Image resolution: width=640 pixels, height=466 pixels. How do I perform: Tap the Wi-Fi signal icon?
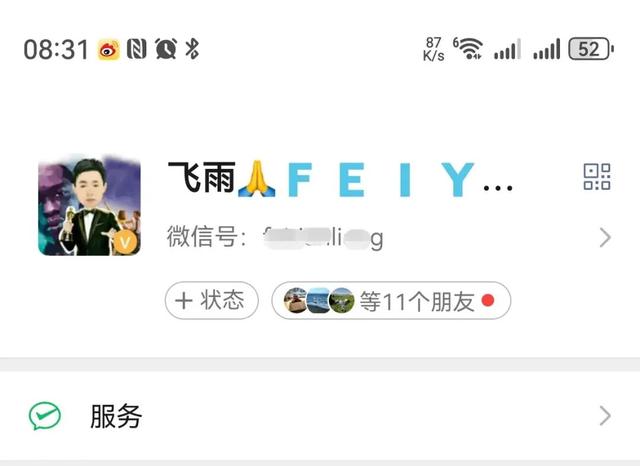point(468,49)
